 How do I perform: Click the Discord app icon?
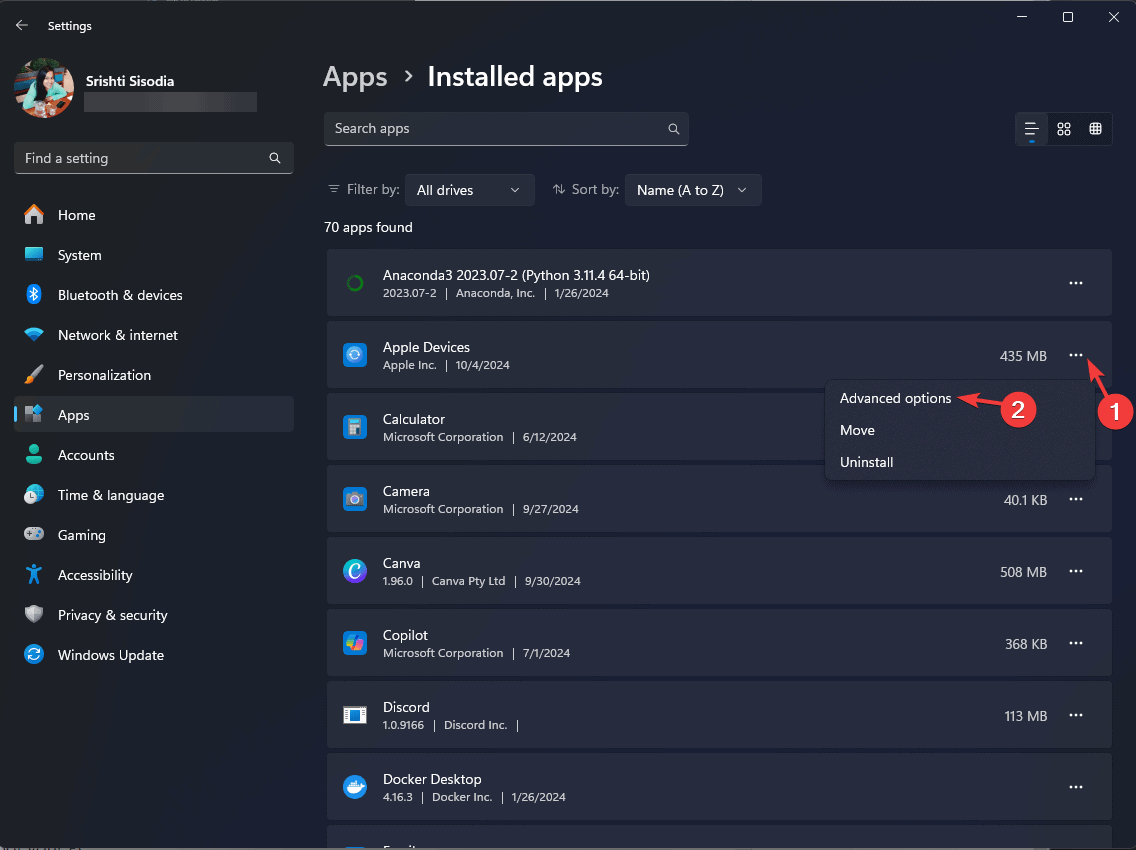(354, 715)
